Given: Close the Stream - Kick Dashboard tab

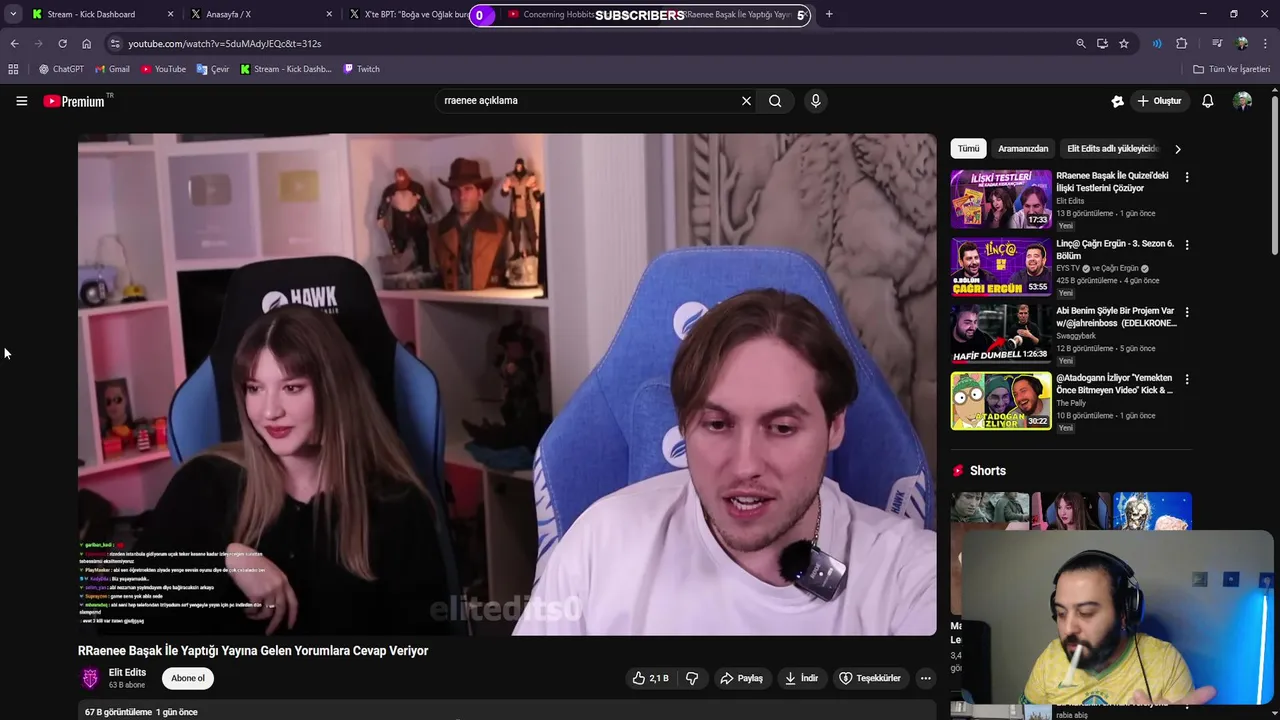Looking at the screenshot, I should pos(170,14).
